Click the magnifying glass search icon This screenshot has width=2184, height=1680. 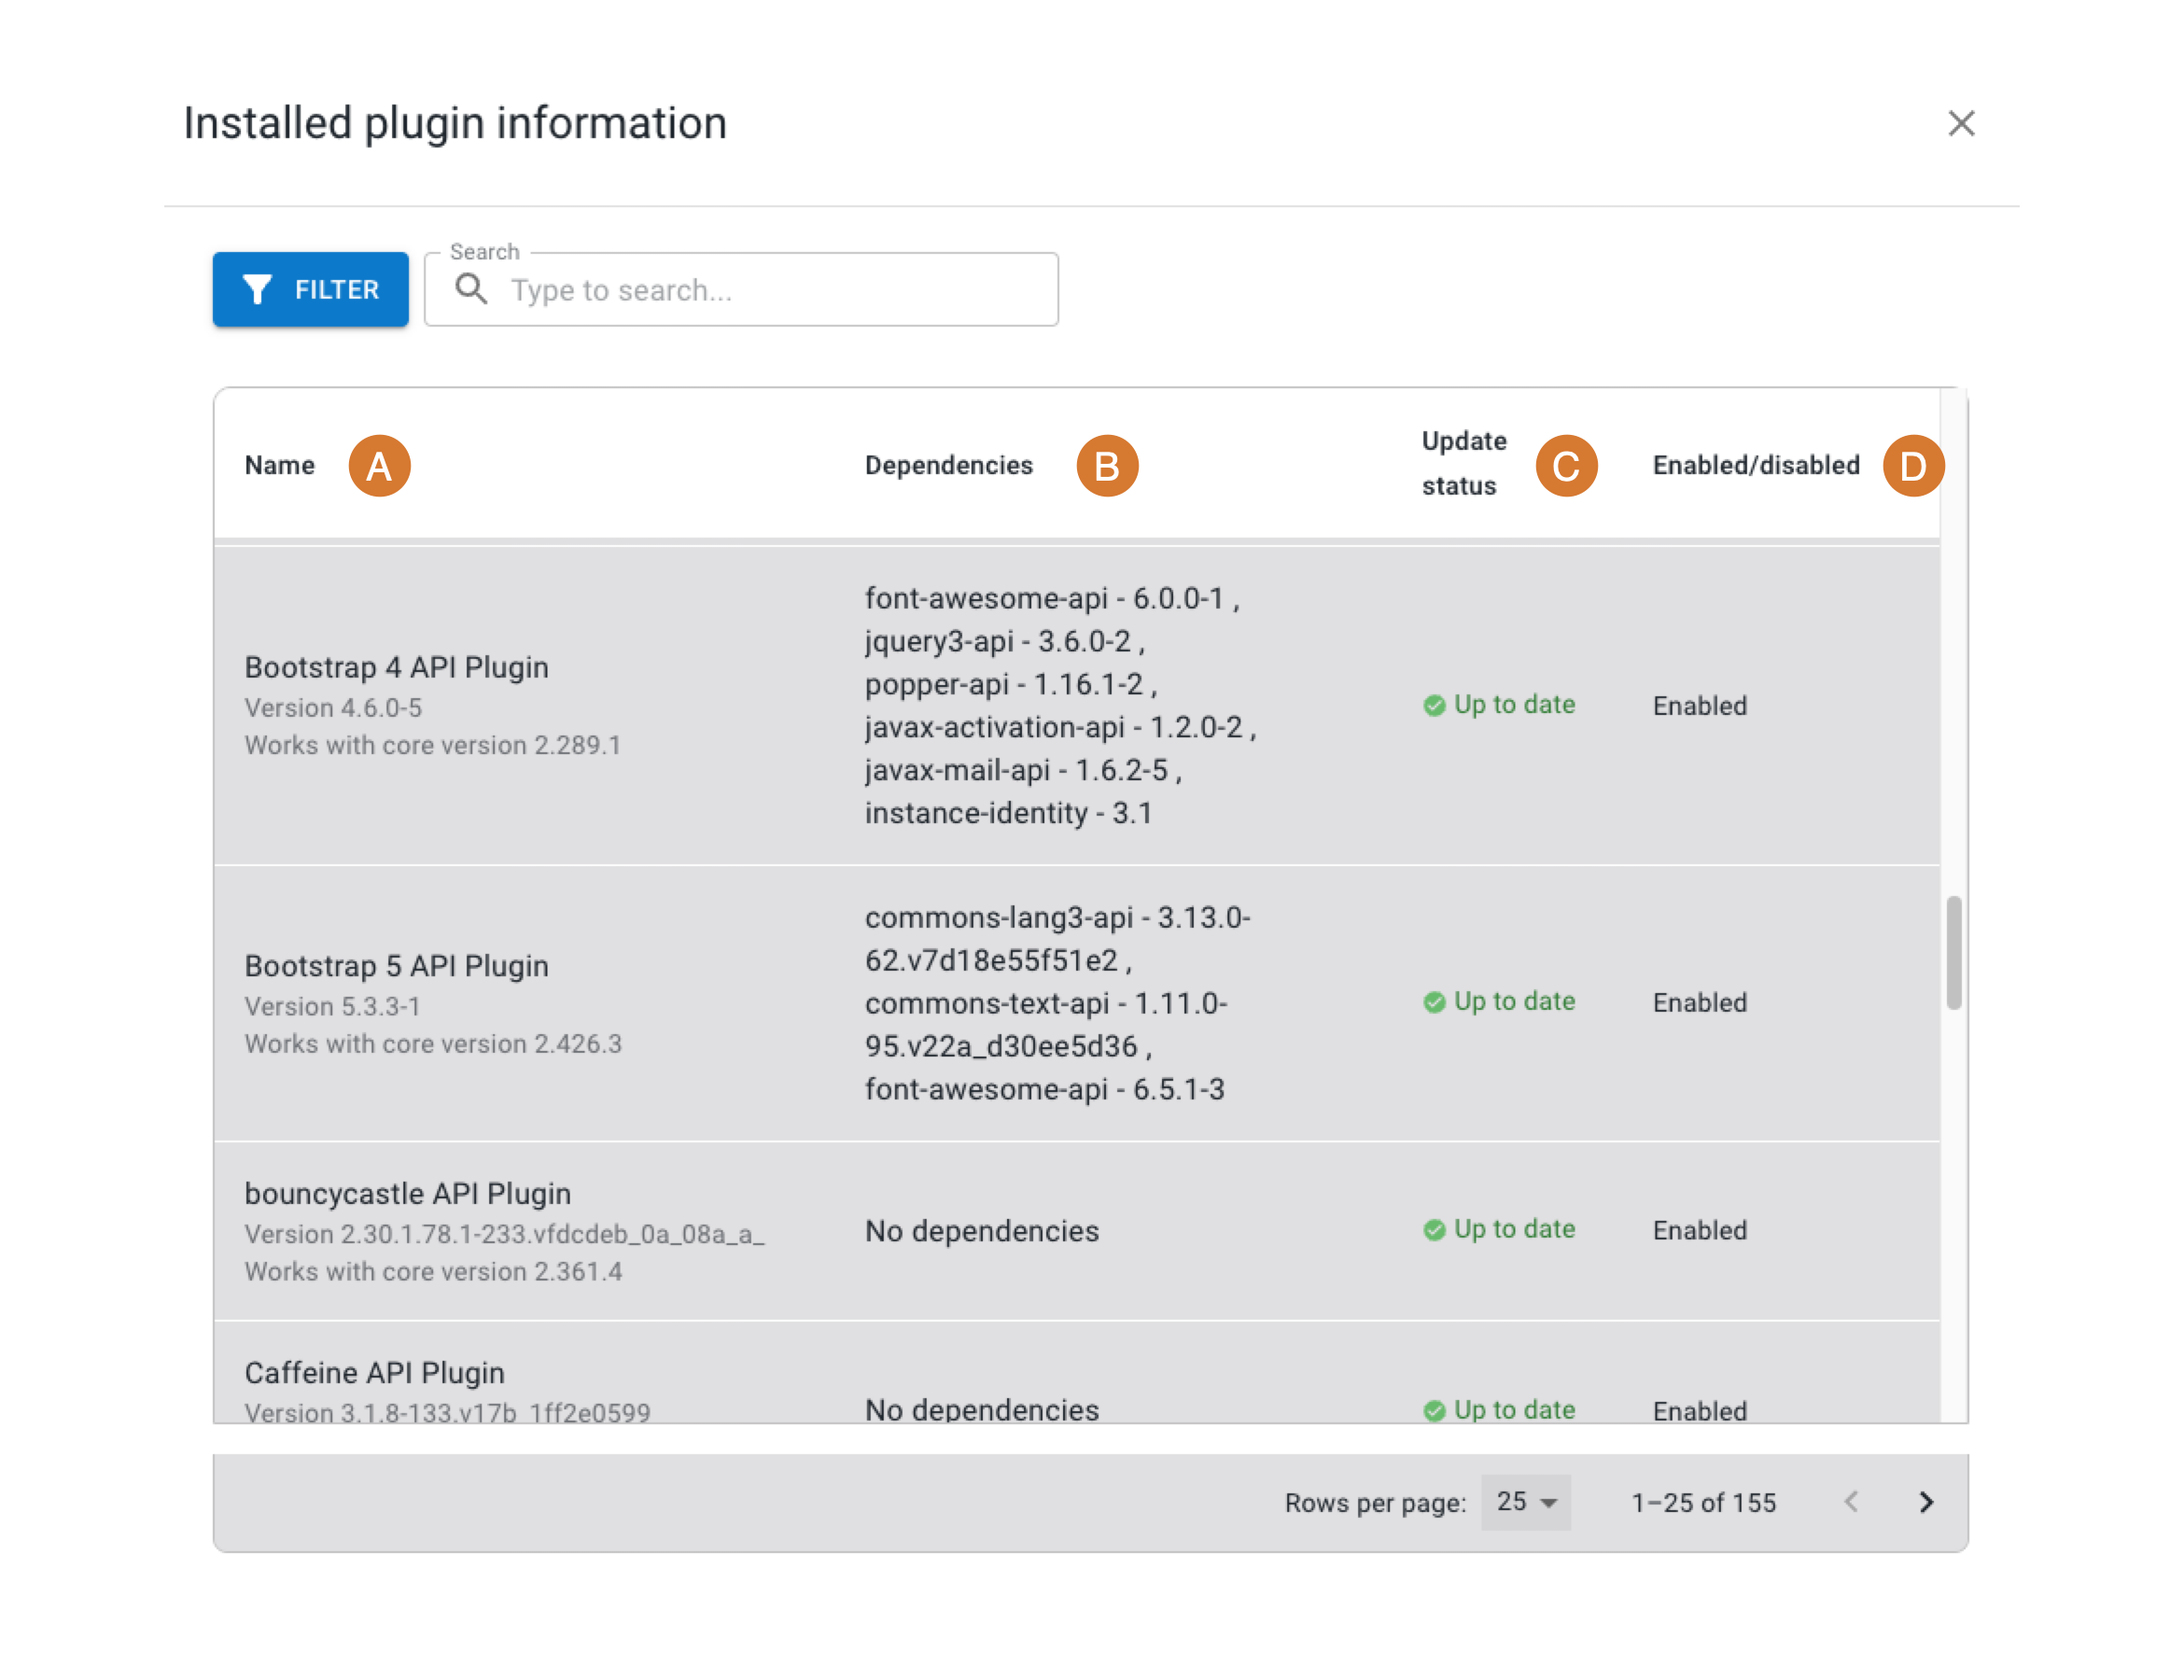pyautogui.click(x=472, y=290)
